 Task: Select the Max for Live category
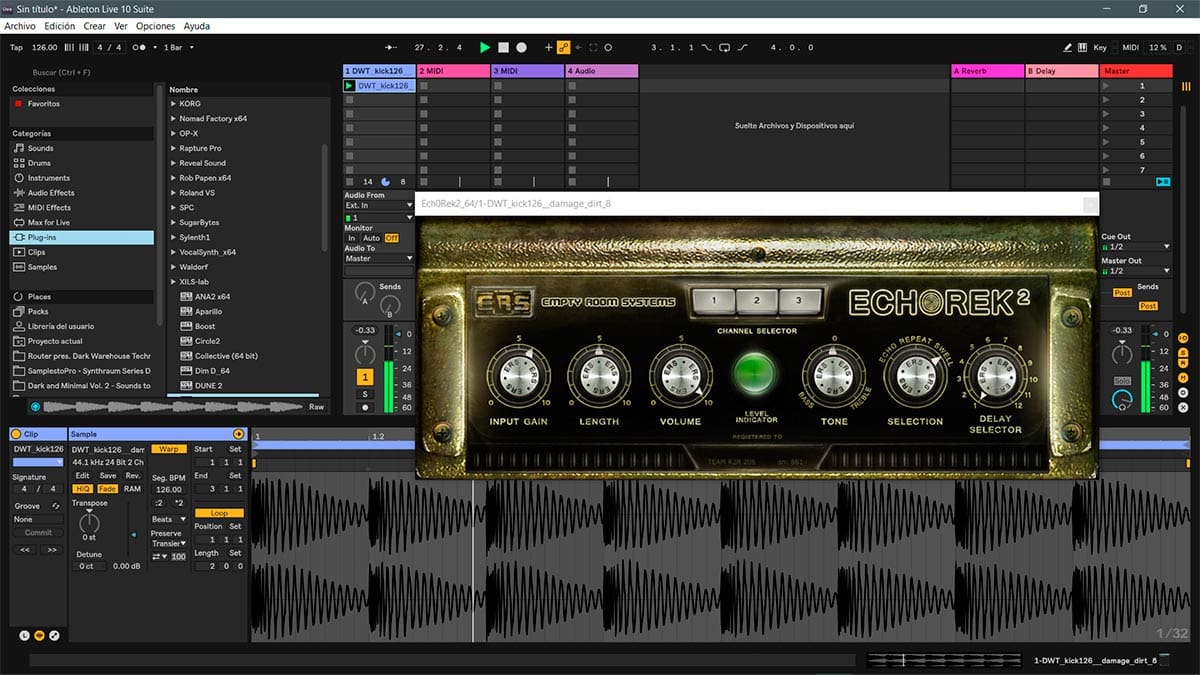point(48,222)
